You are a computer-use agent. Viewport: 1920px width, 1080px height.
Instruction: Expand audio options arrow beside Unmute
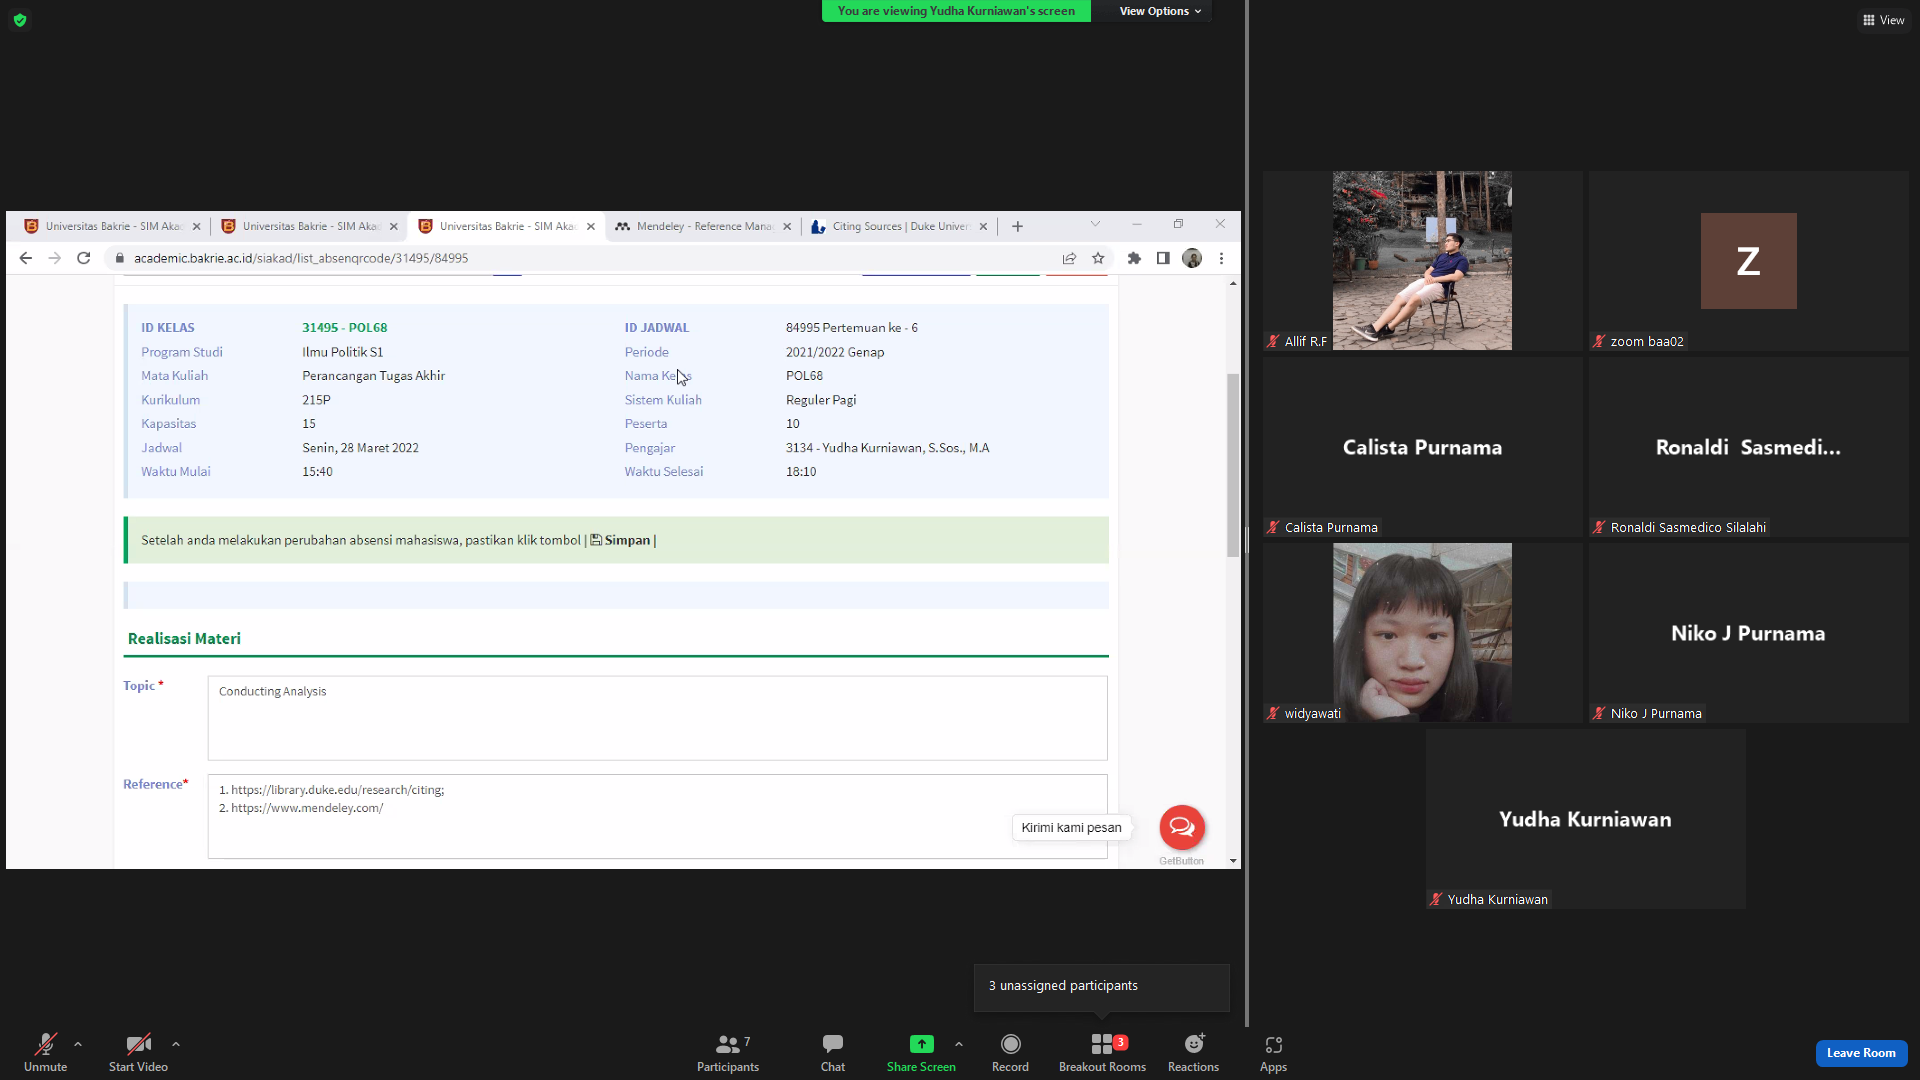[78, 1044]
